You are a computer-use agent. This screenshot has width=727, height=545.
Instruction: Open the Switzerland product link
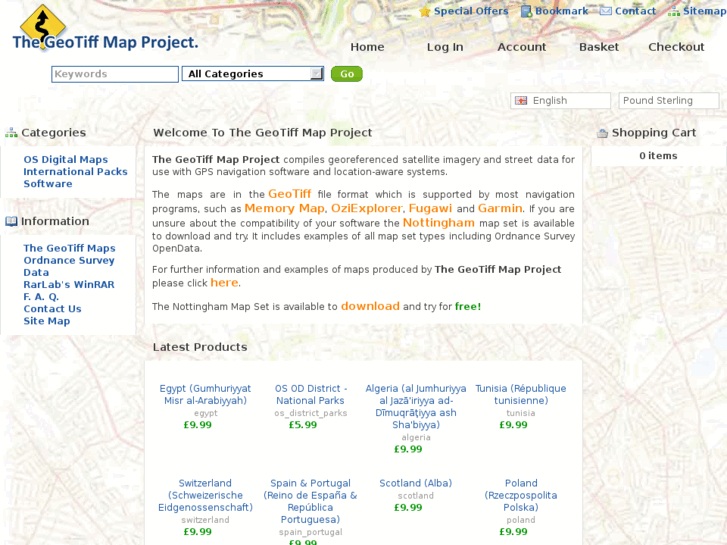click(205, 495)
